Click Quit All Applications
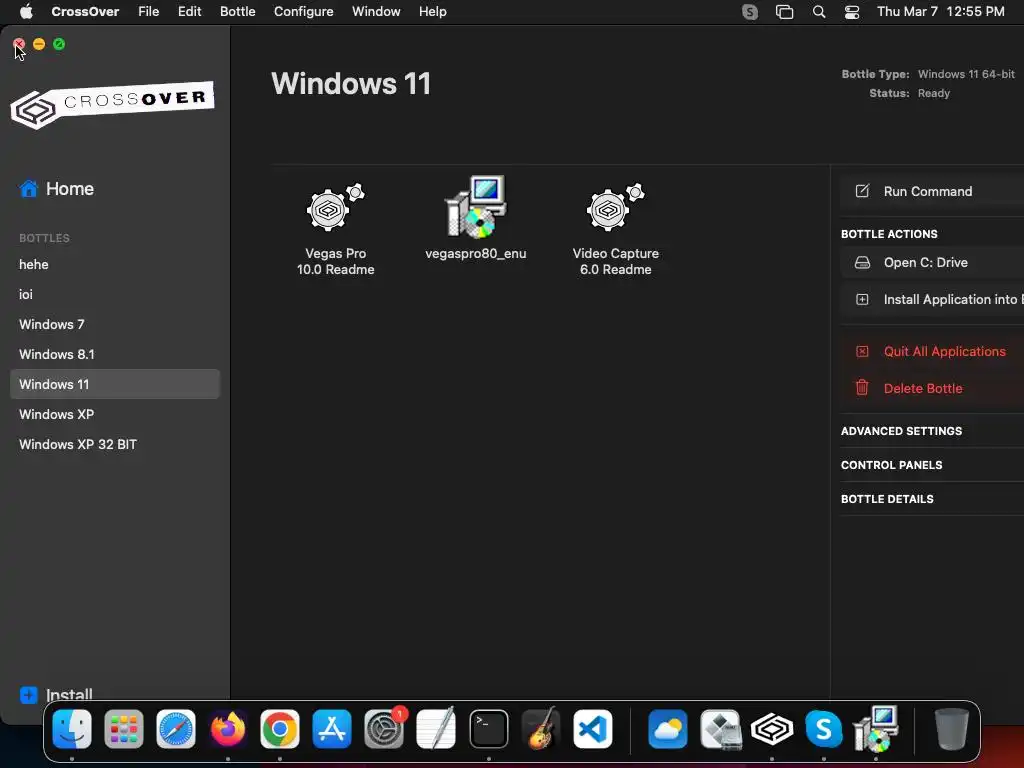This screenshot has height=768, width=1024. pos(932,351)
